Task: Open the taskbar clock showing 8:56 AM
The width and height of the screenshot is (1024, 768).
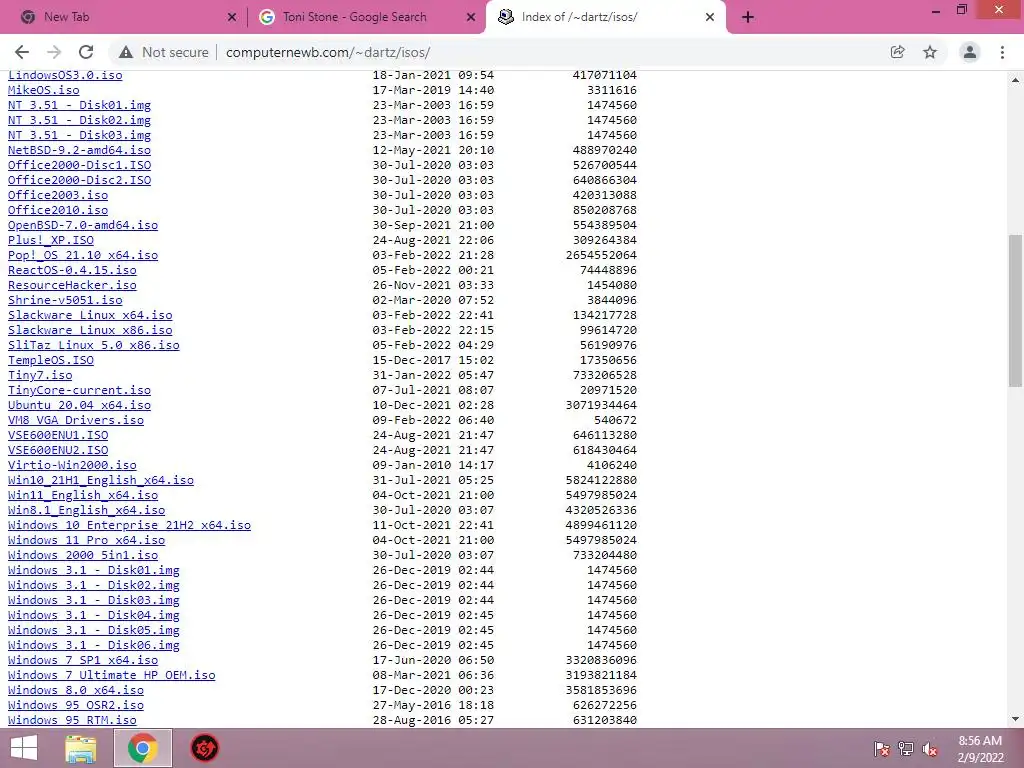Action: (x=980, y=749)
